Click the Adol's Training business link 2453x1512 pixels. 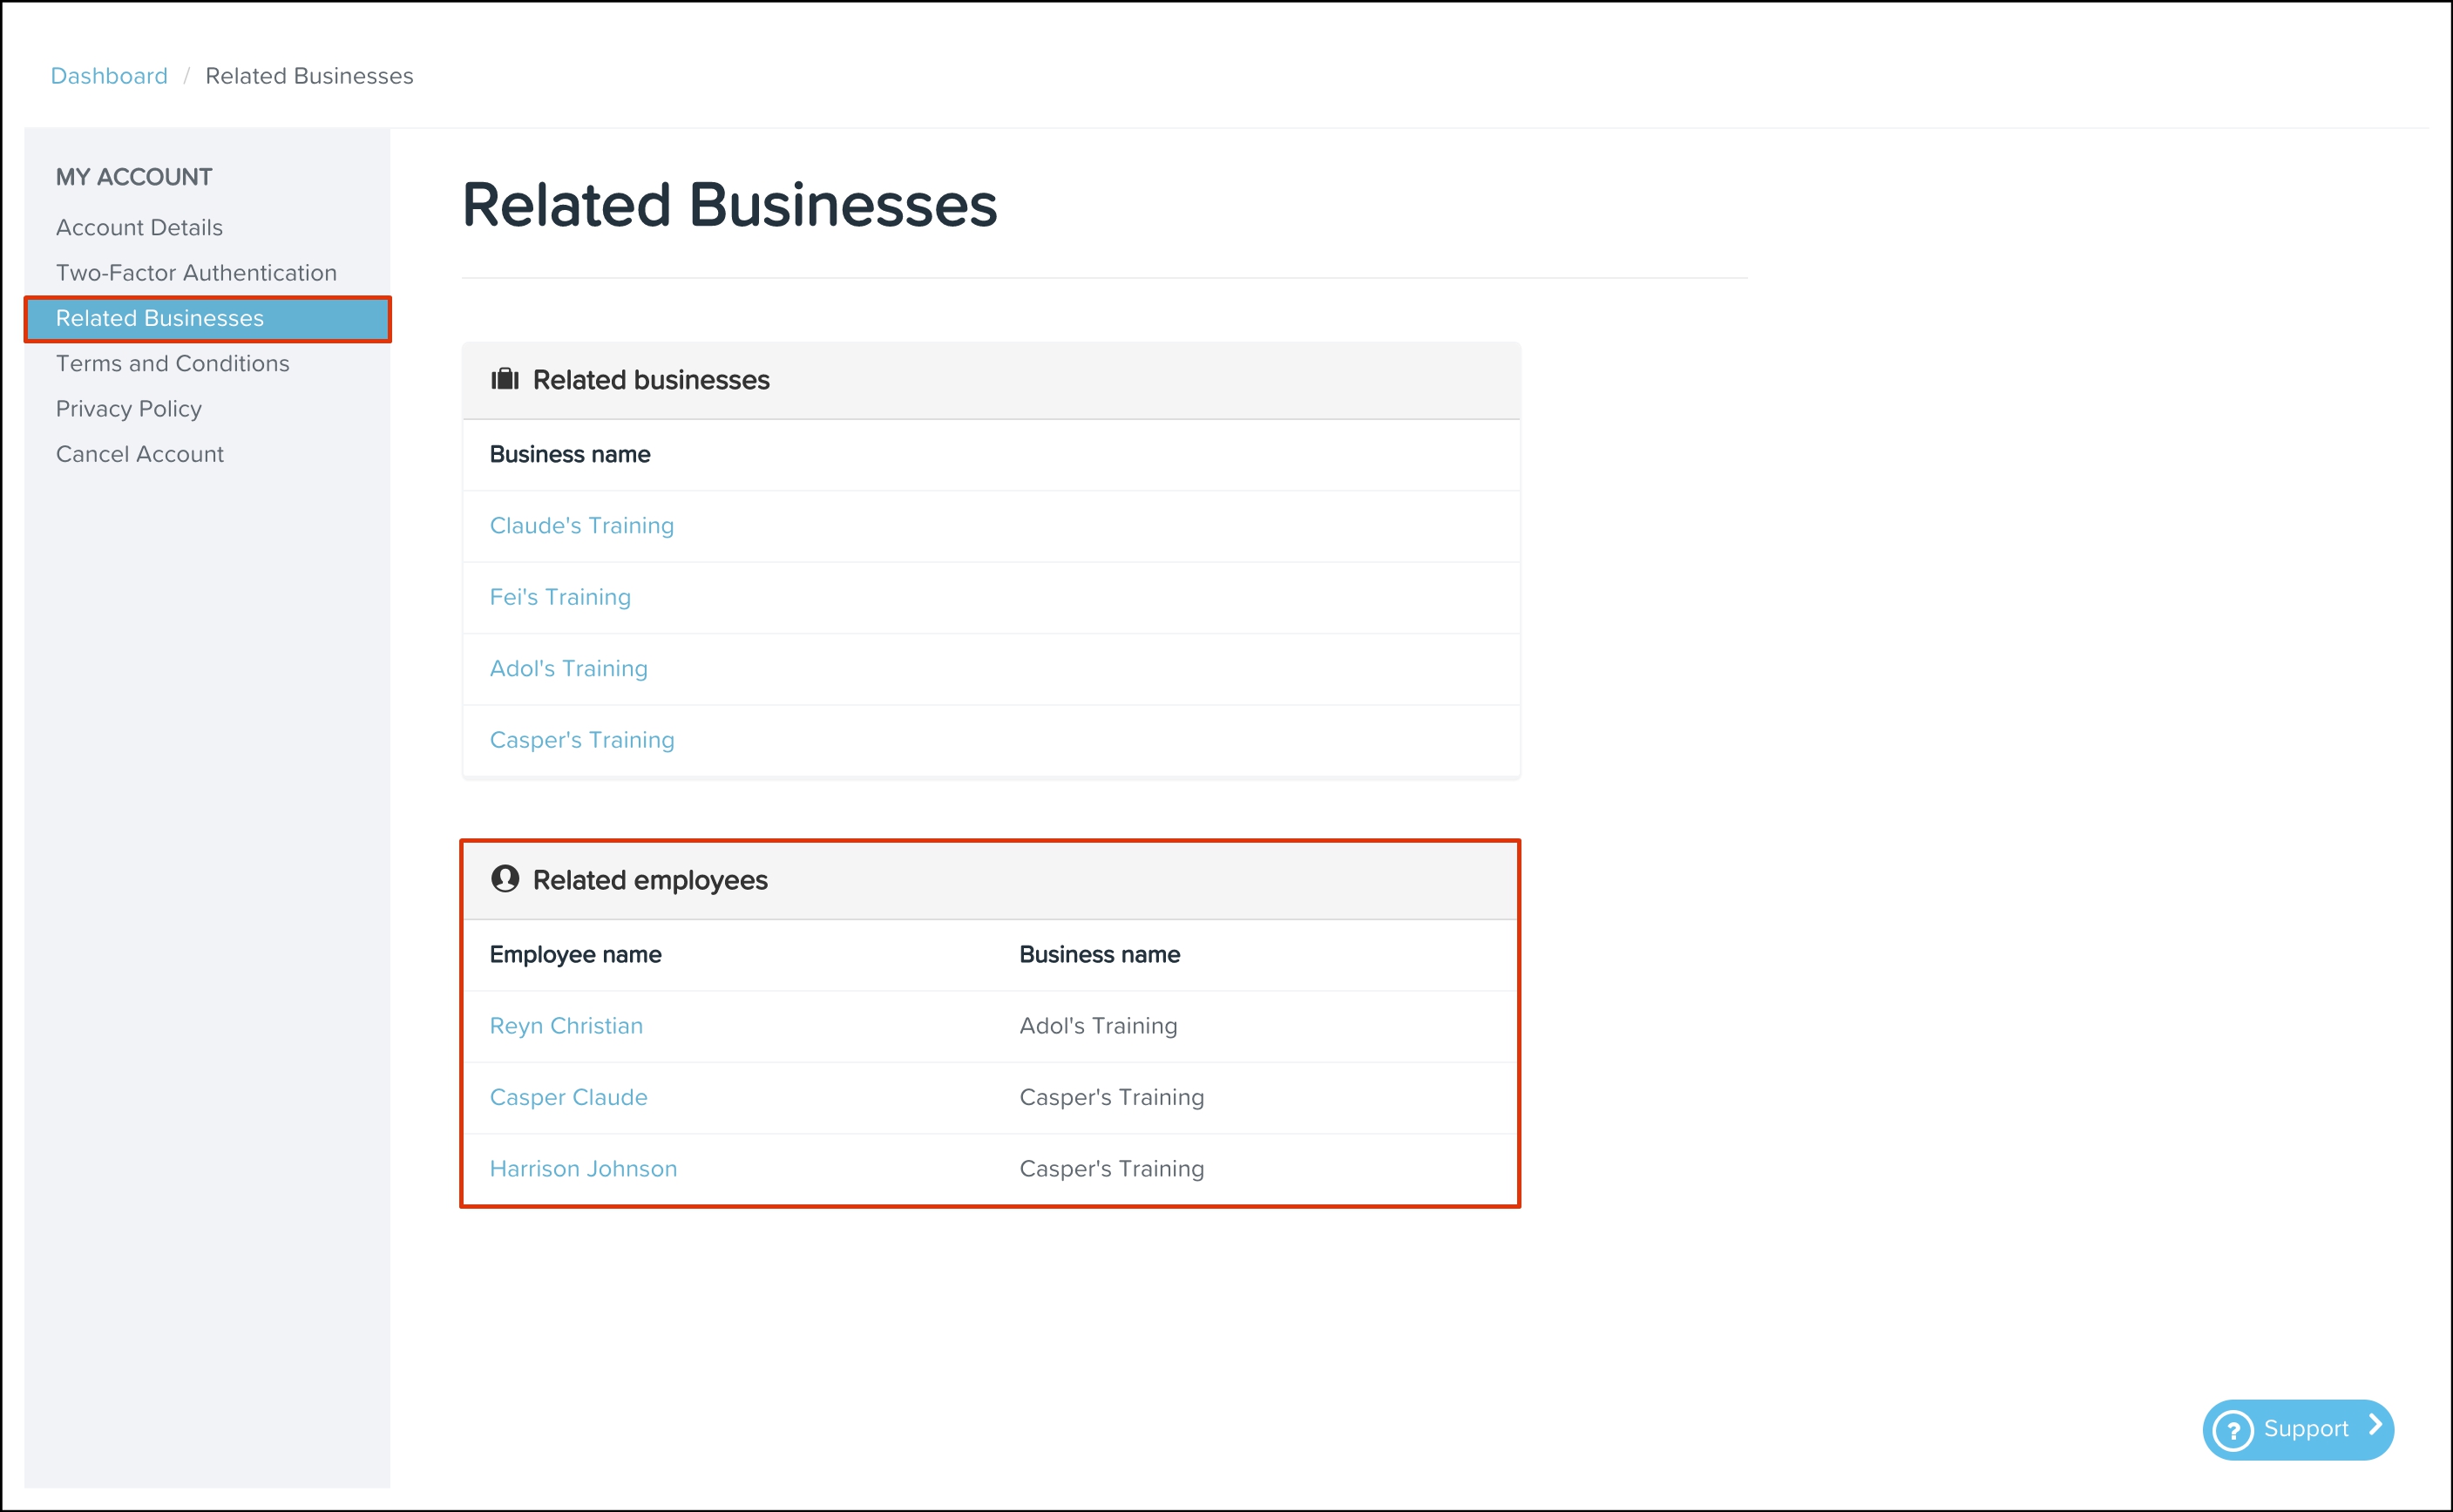click(x=568, y=669)
